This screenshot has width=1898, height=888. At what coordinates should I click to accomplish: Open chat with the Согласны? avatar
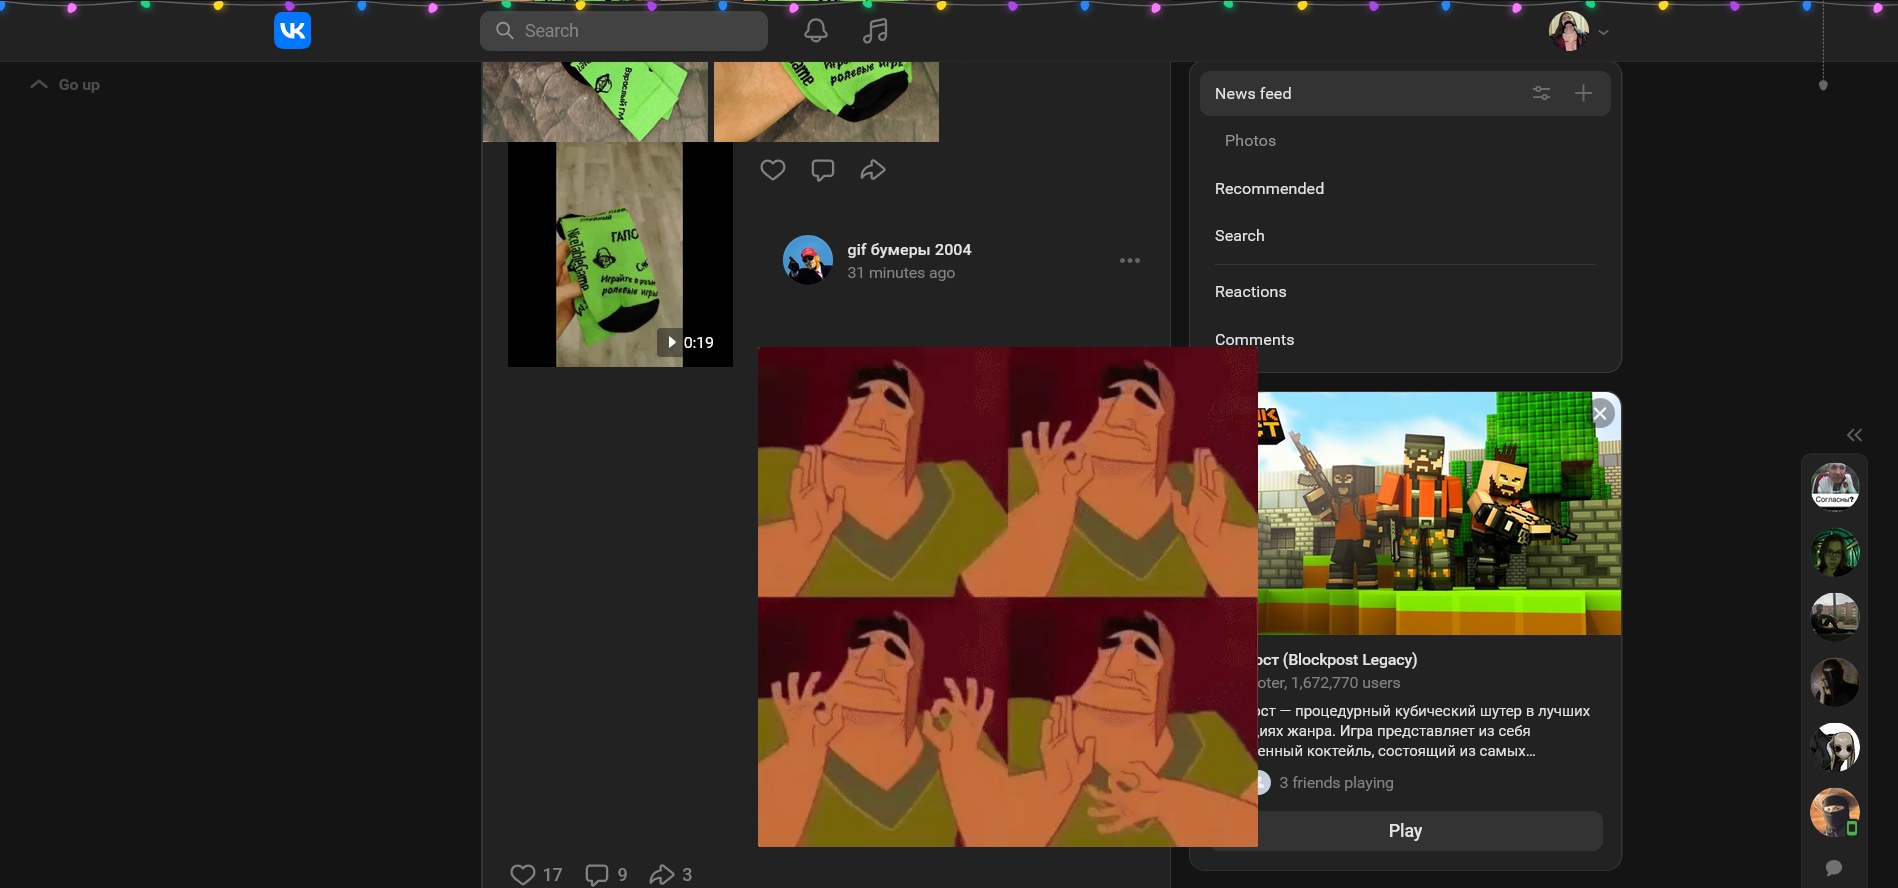1835,487
